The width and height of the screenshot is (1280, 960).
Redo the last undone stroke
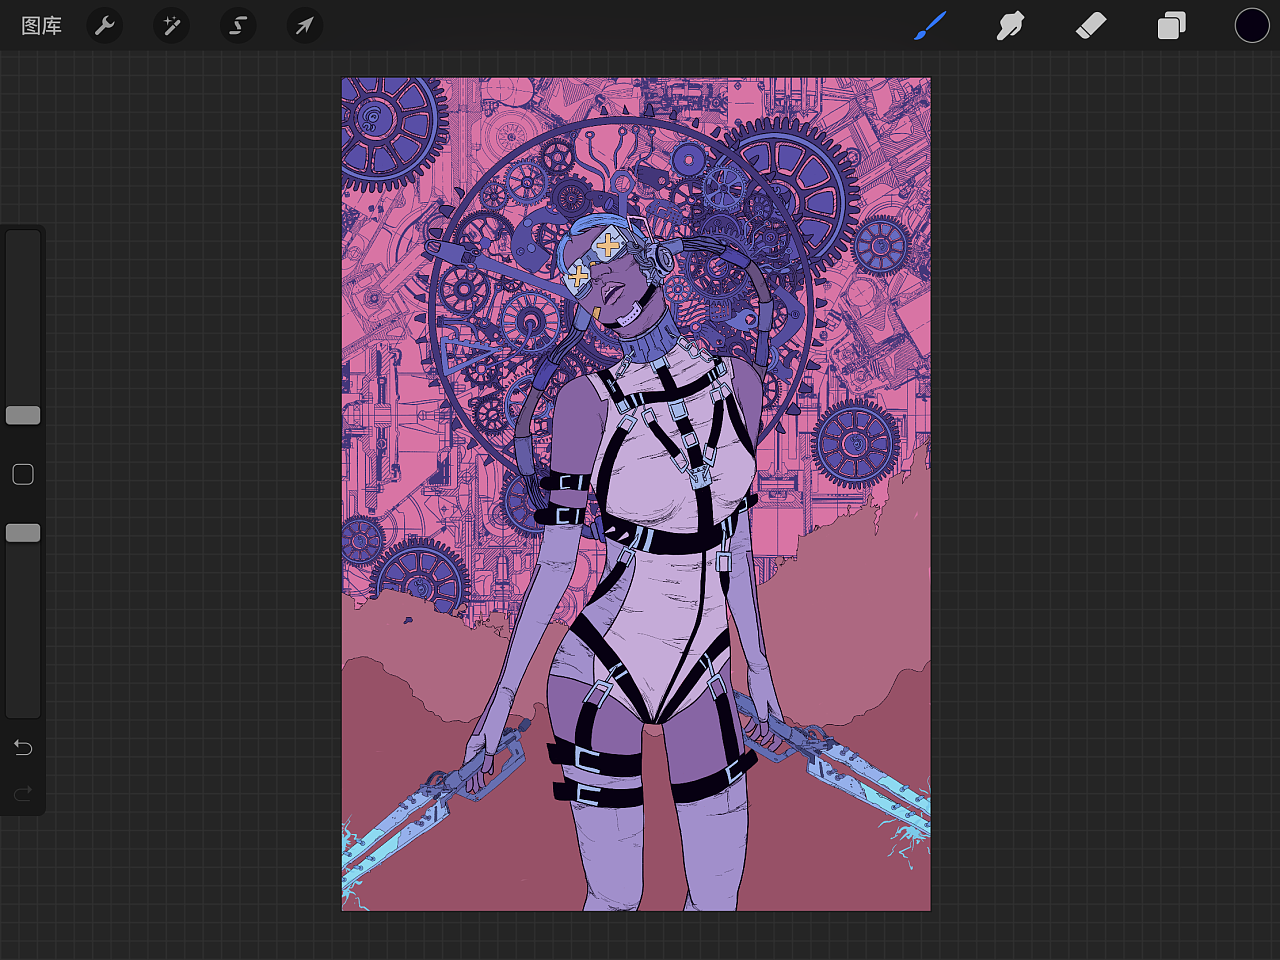point(23,794)
